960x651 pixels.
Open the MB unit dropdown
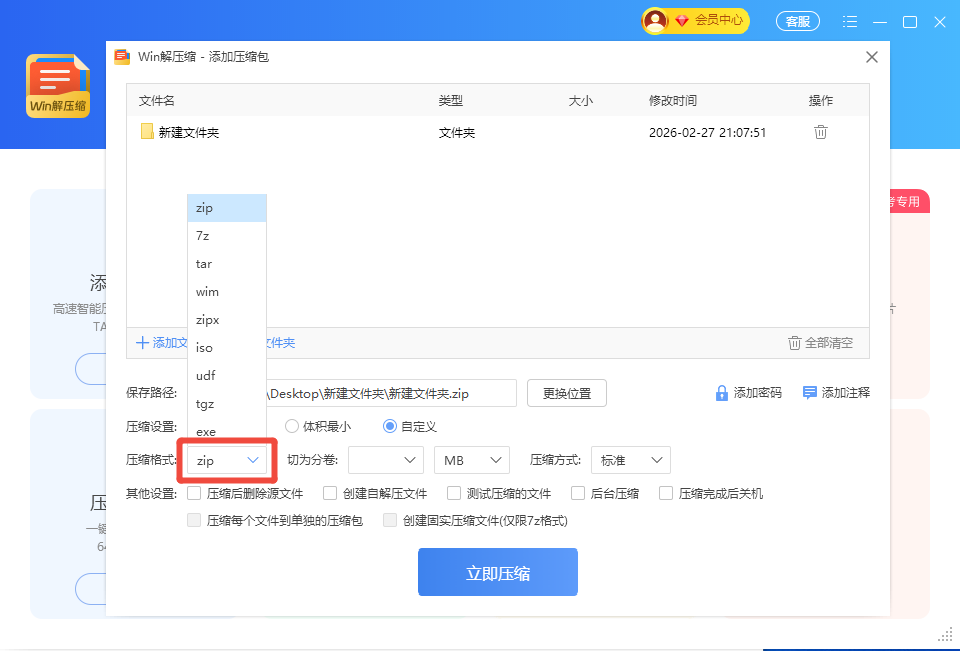[x=471, y=460]
